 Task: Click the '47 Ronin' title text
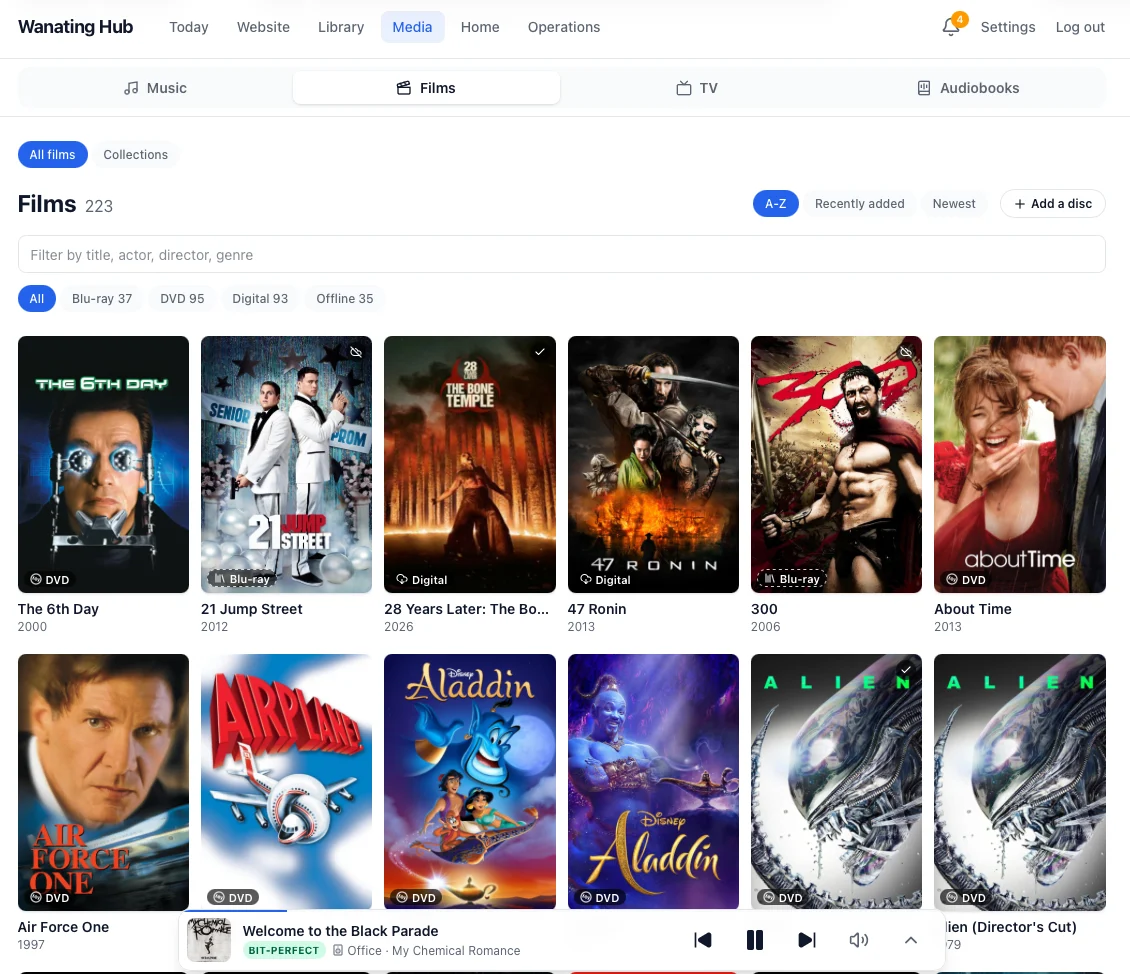pyautogui.click(x=597, y=609)
